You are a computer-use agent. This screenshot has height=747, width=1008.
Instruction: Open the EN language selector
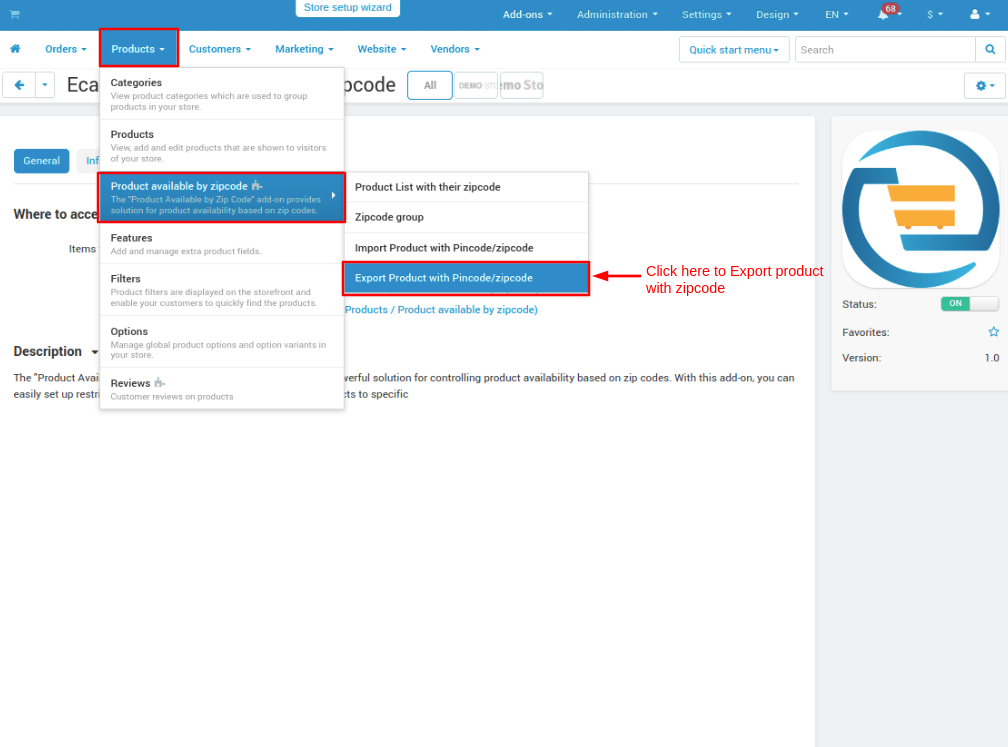[x=836, y=14]
